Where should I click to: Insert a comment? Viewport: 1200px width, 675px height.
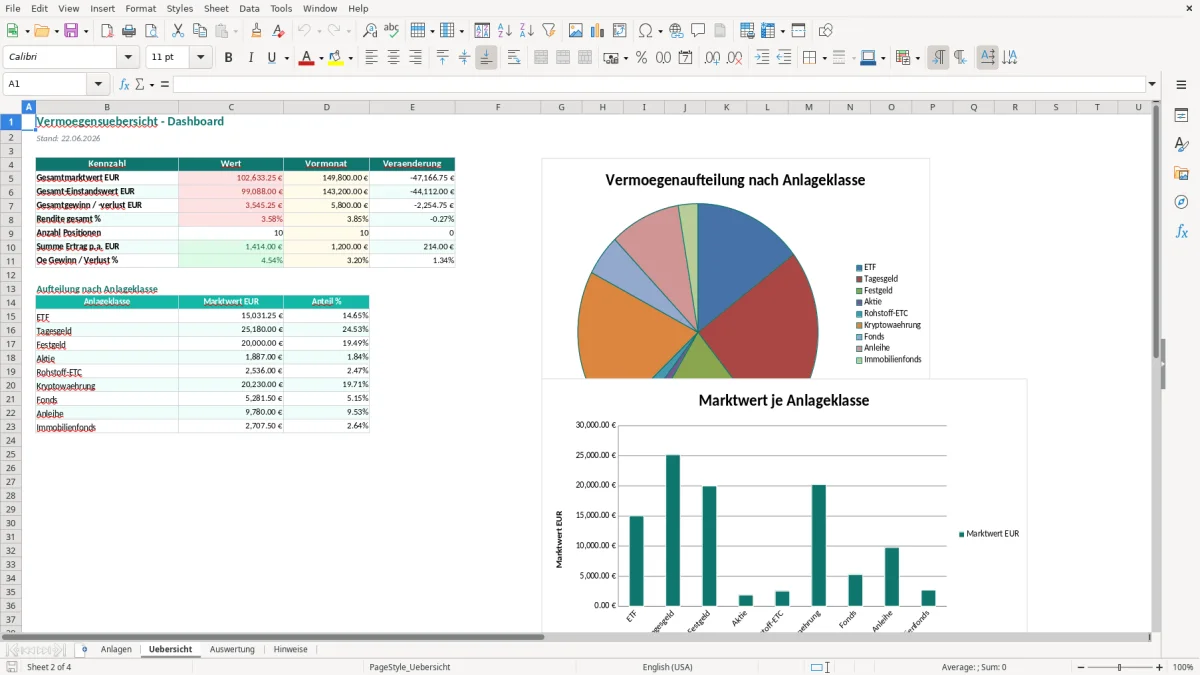pos(698,30)
